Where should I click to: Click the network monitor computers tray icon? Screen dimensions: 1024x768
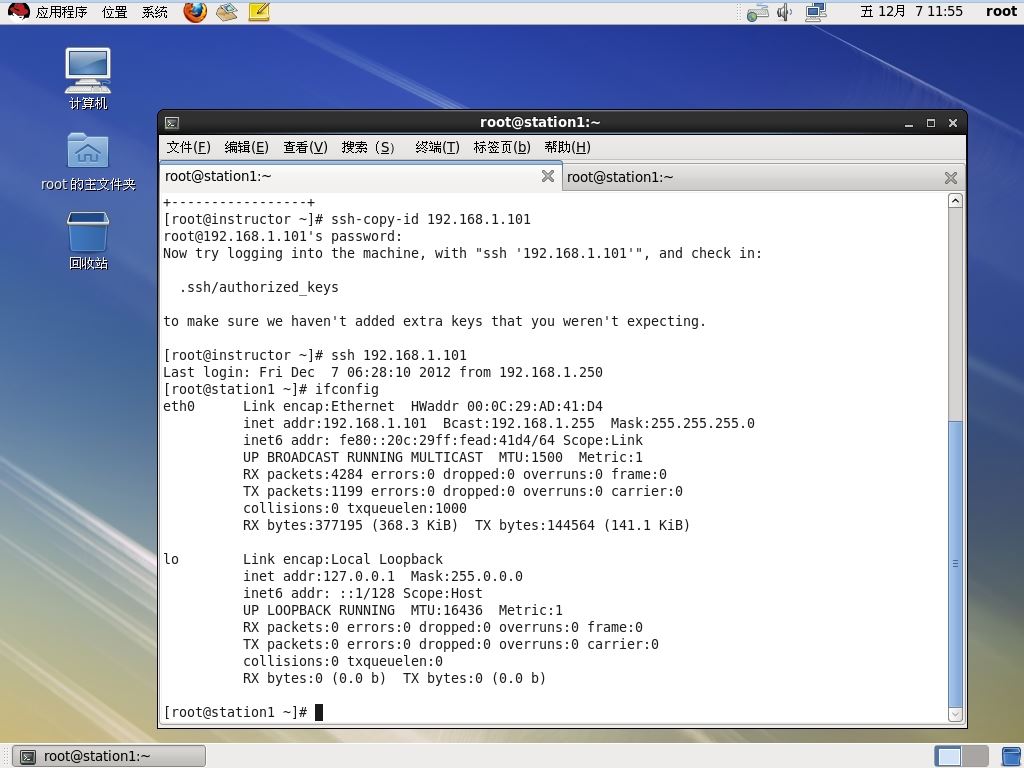[816, 12]
